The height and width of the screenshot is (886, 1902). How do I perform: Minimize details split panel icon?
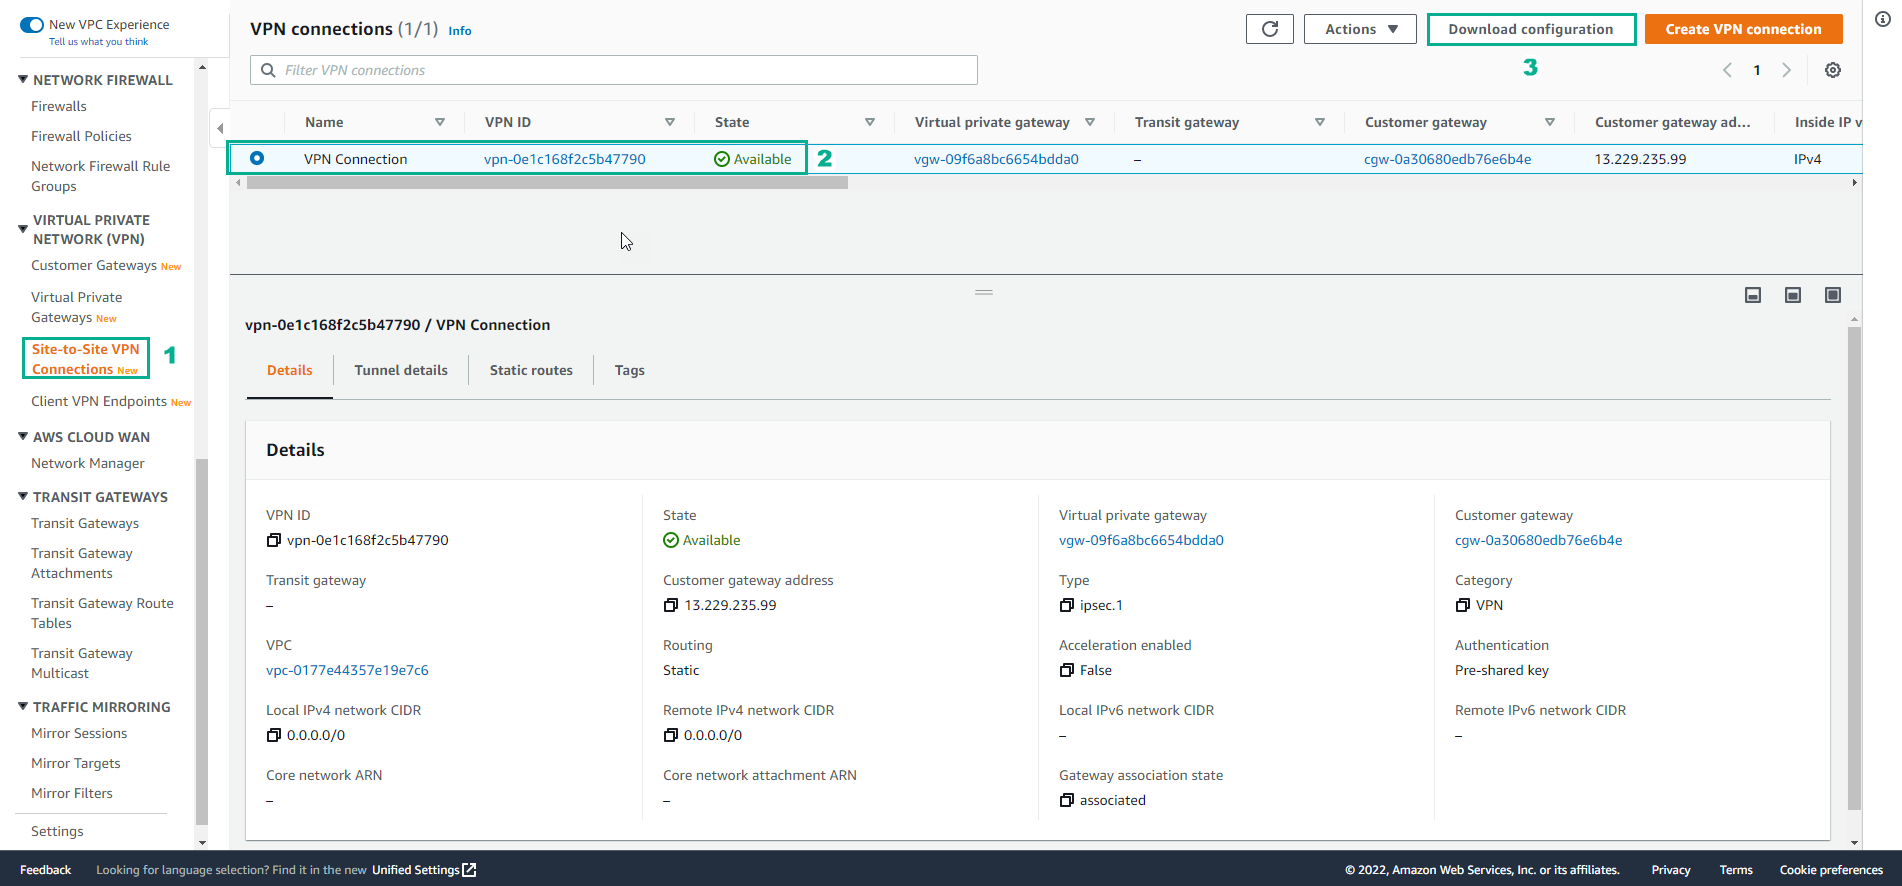[x=1753, y=295]
